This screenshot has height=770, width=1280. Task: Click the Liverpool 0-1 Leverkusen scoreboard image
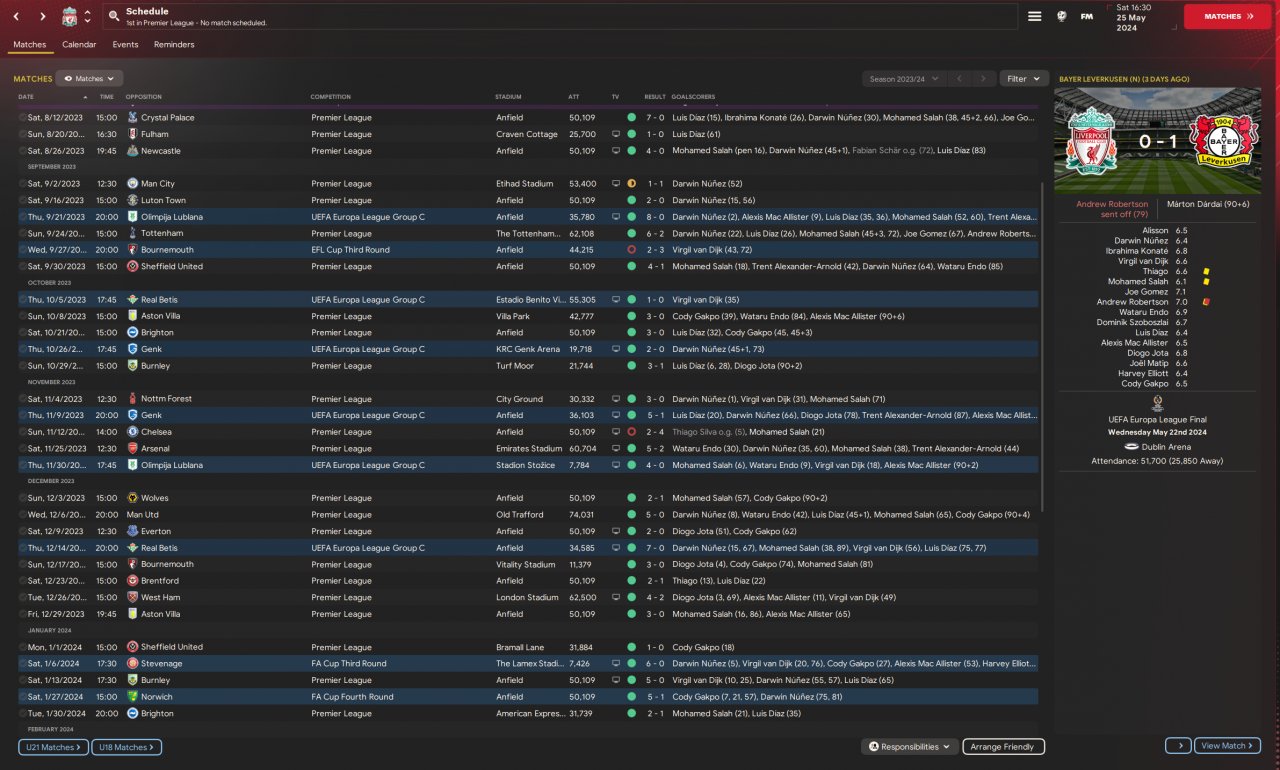click(1157, 141)
